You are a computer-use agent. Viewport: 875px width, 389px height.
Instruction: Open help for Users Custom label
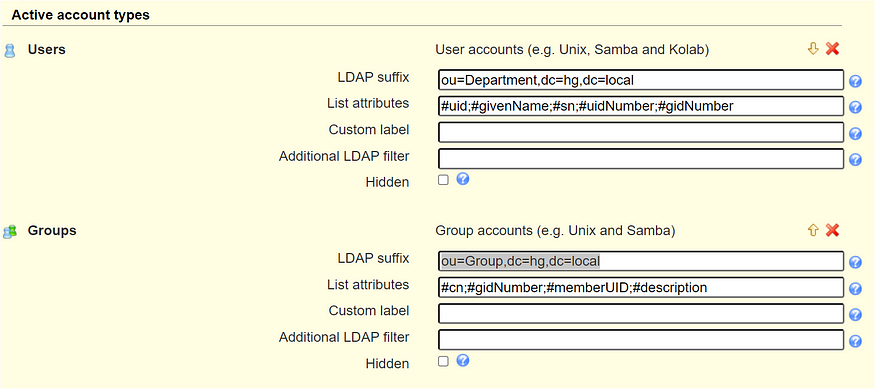[x=855, y=134]
